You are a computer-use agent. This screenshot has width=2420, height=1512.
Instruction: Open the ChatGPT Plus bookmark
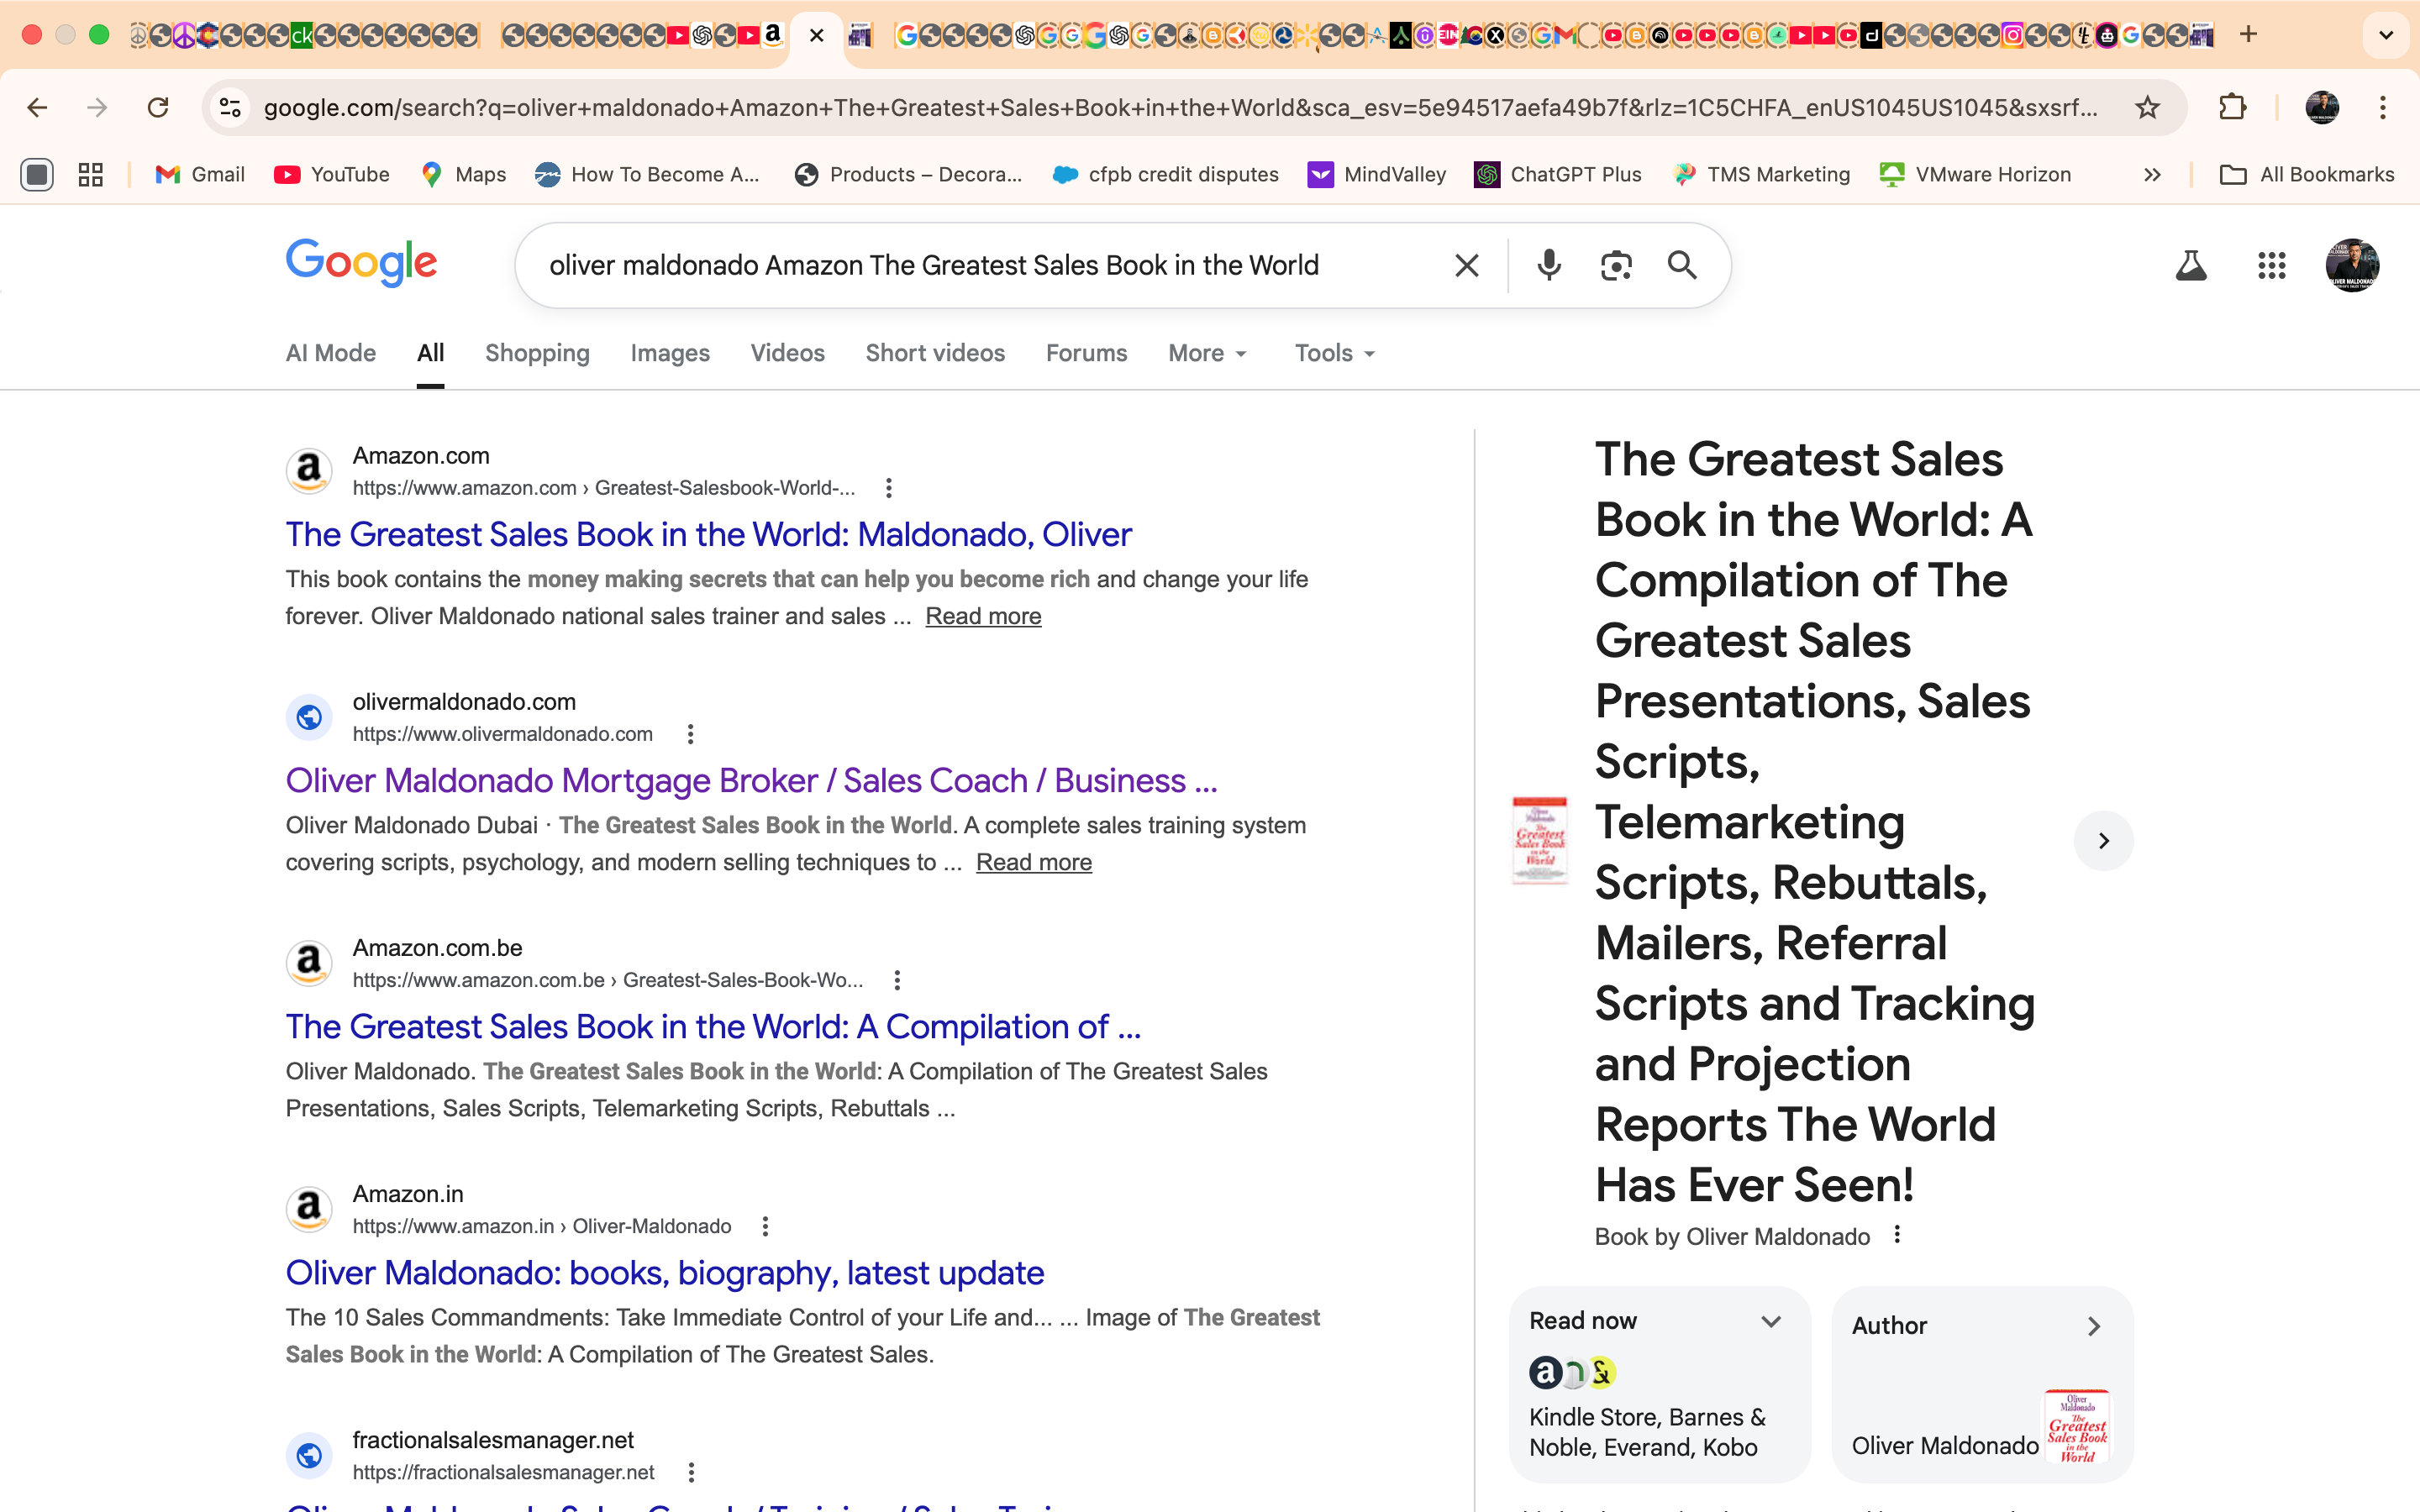1558,175
